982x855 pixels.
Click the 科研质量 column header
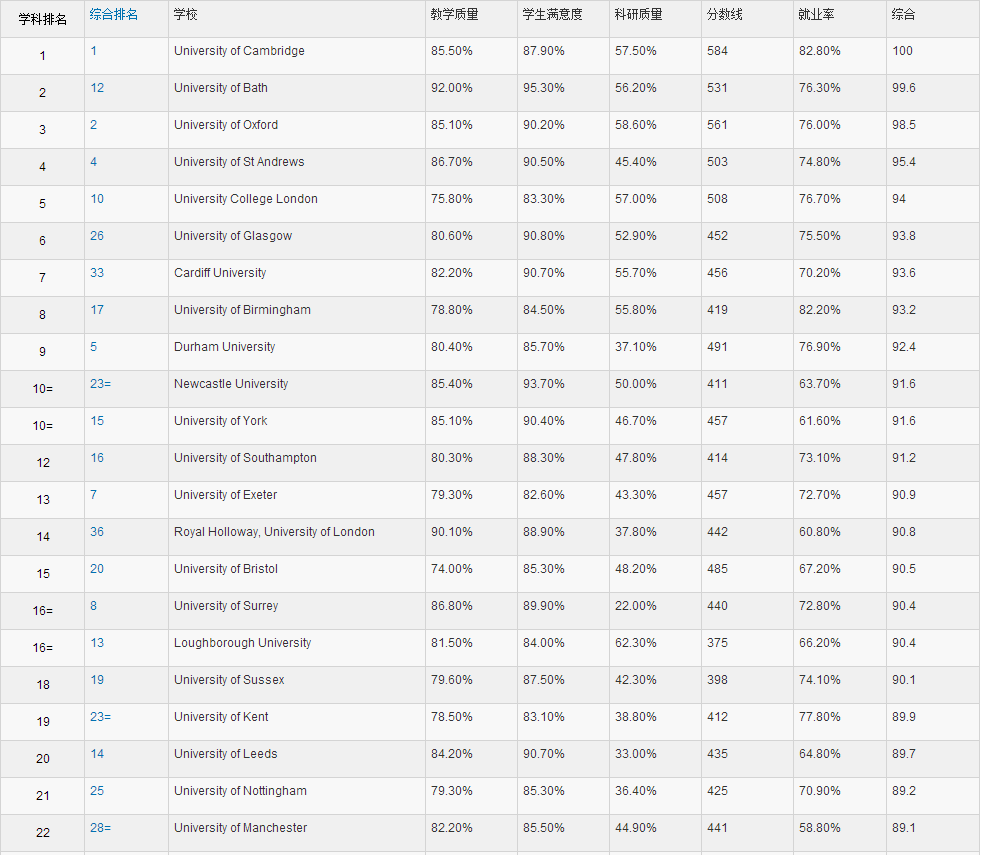click(x=638, y=15)
